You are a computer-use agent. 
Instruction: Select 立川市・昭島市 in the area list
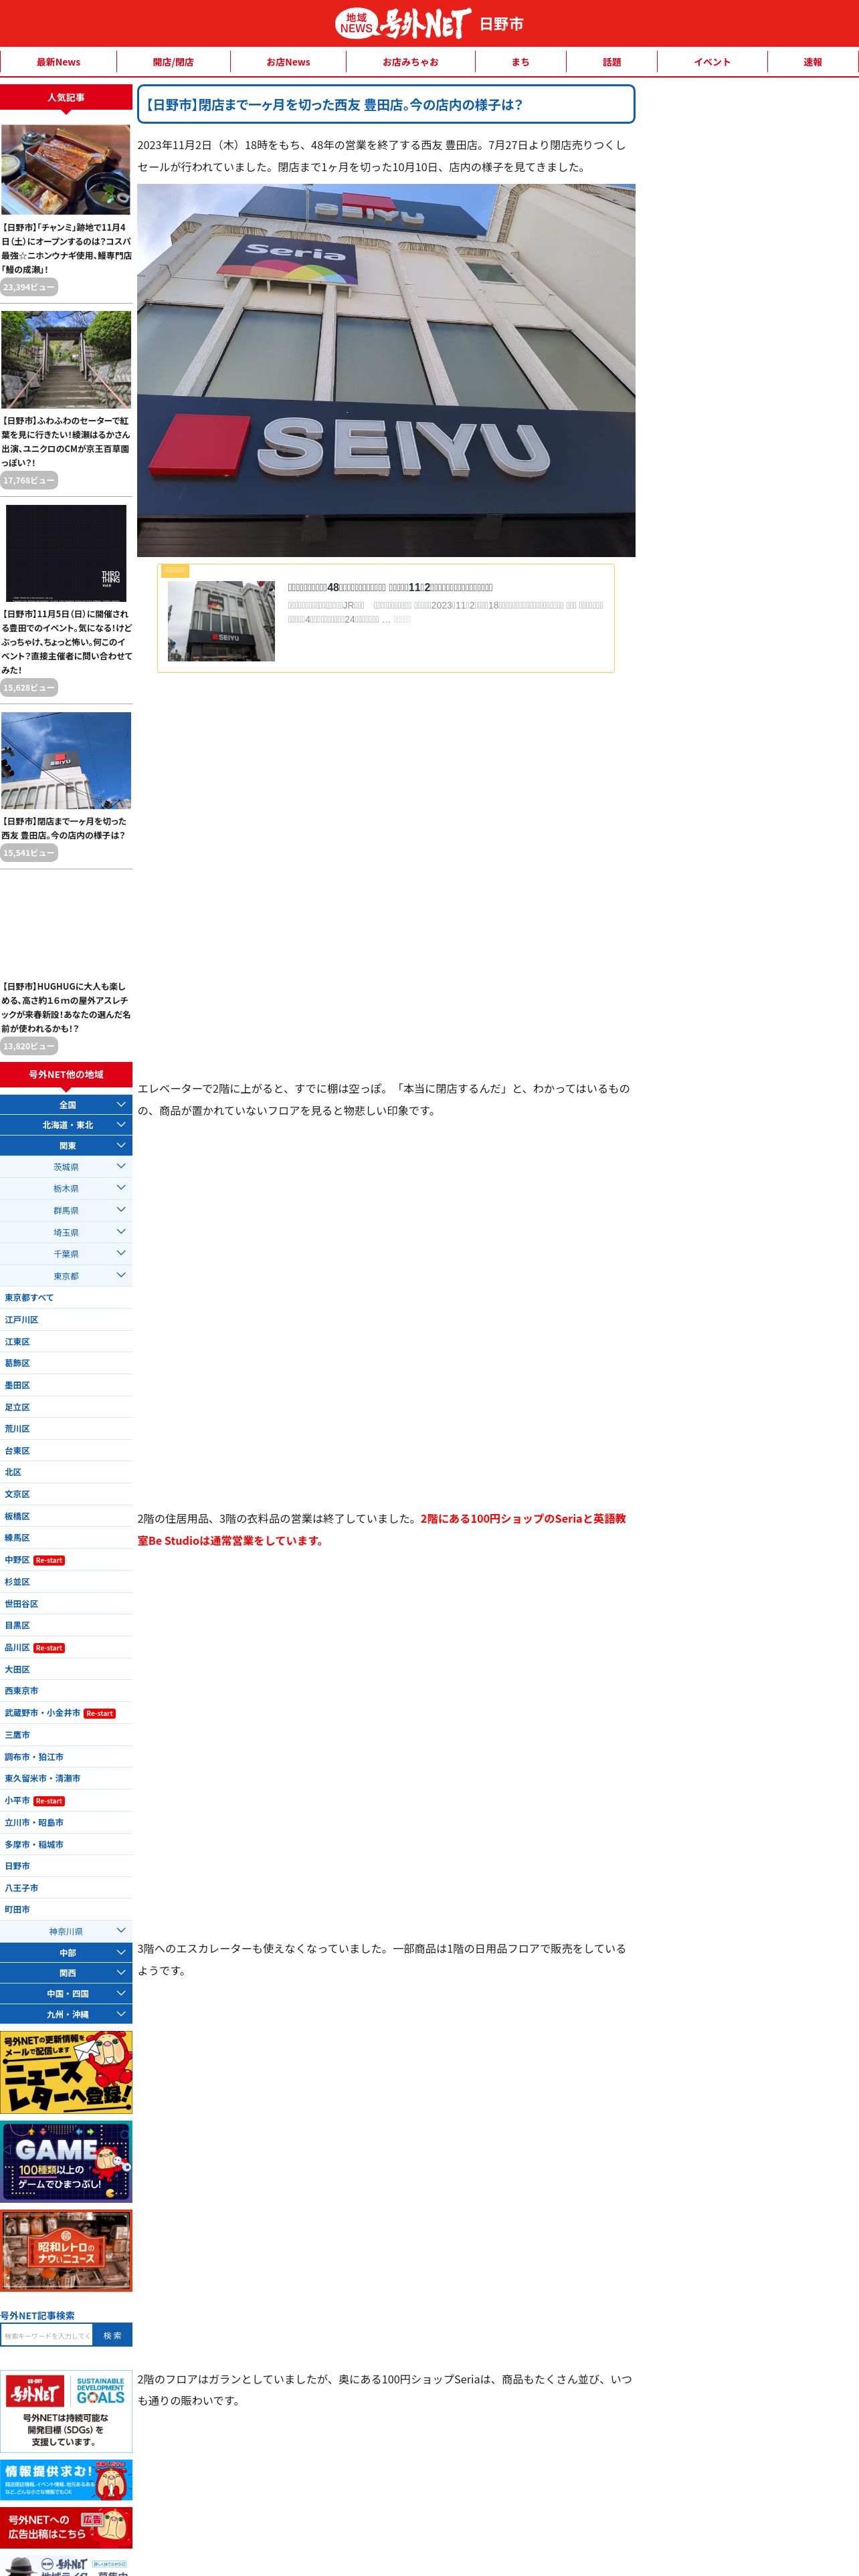(66, 1822)
